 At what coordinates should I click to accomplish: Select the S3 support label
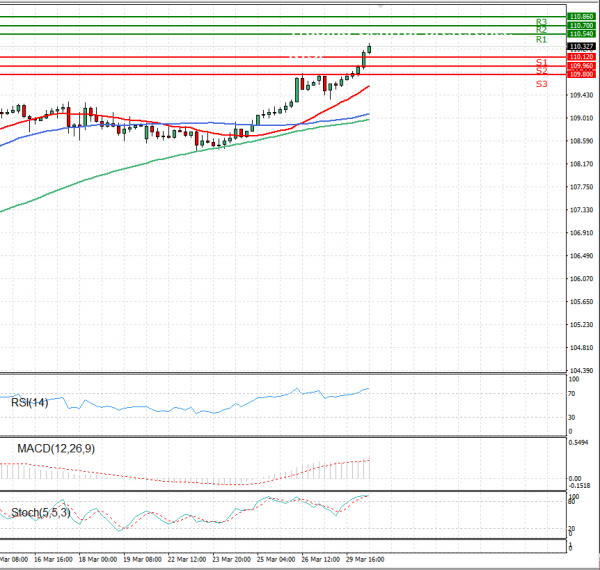pyautogui.click(x=541, y=84)
